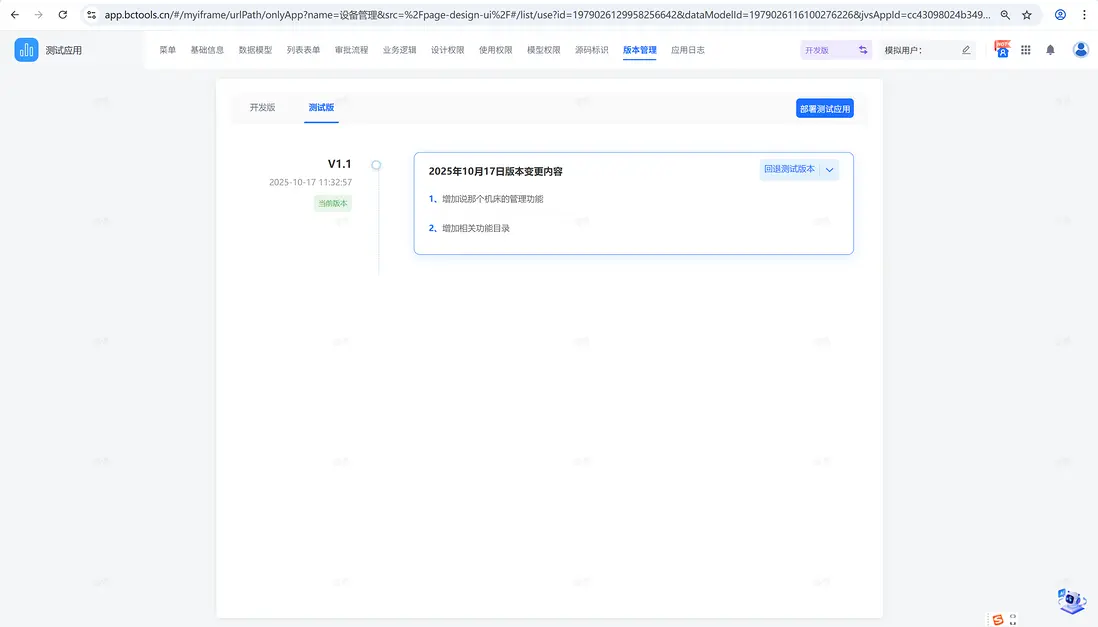
Task: Open the floating assistant robot icon
Action: pyautogui.click(x=1071, y=600)
